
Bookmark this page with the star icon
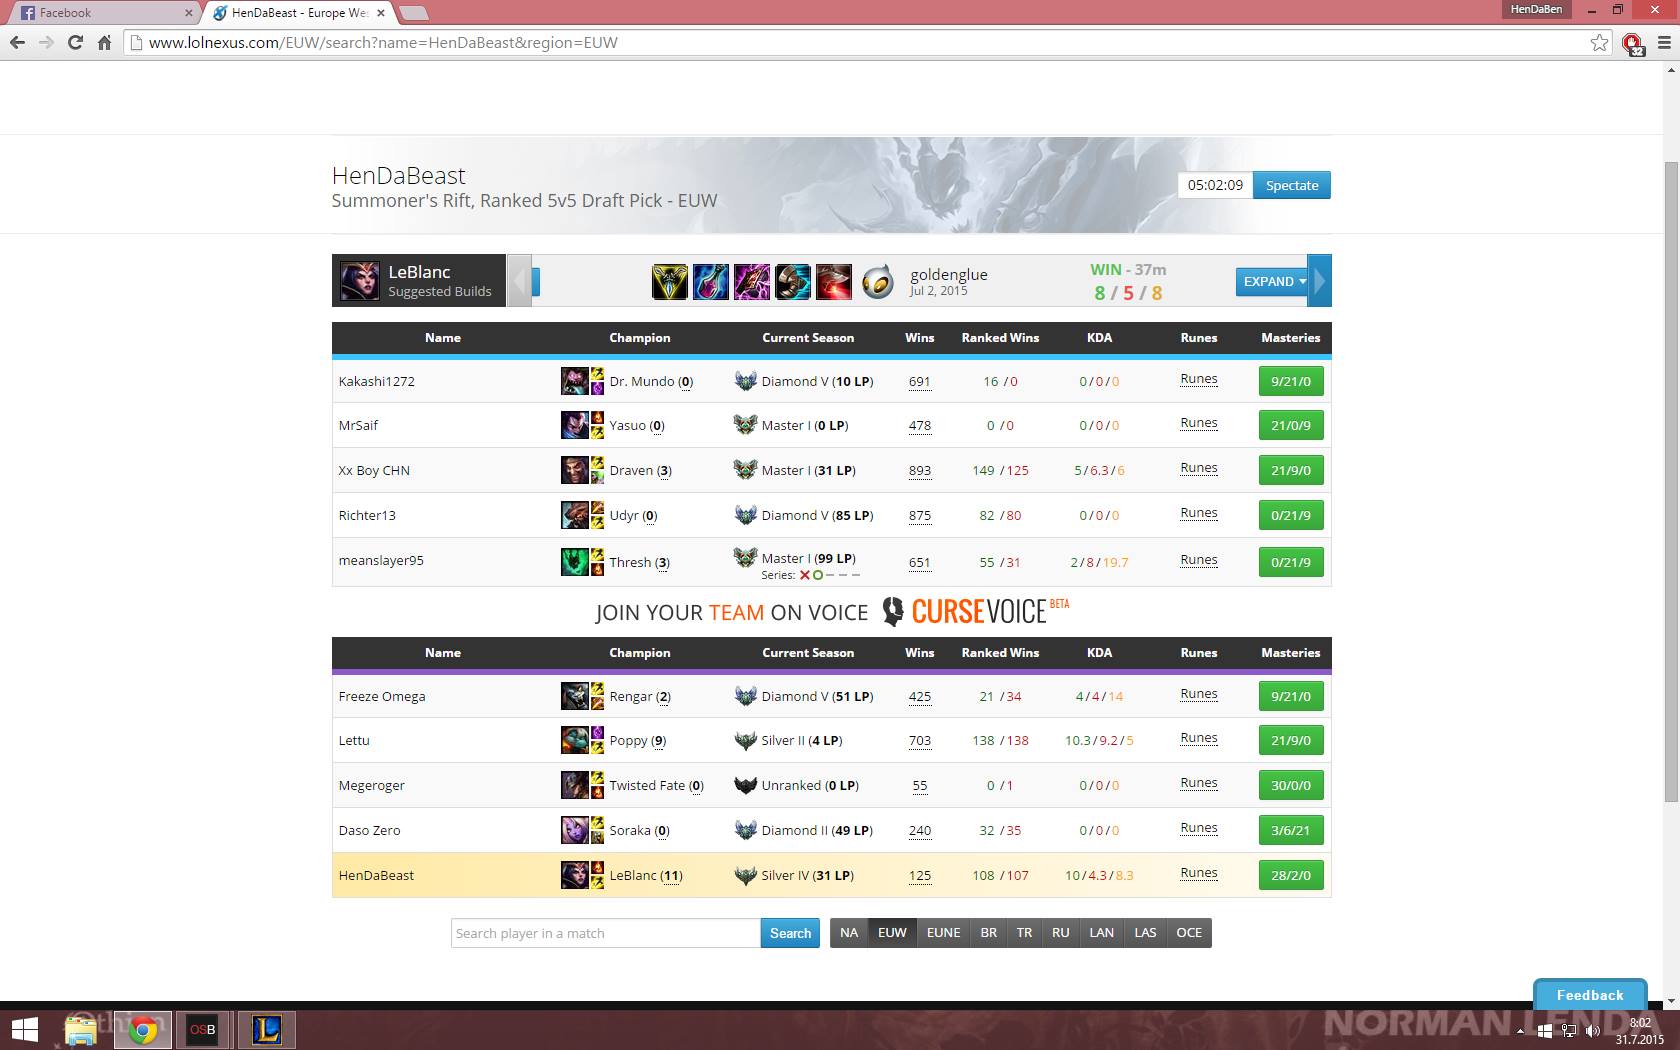point(1599,42)
